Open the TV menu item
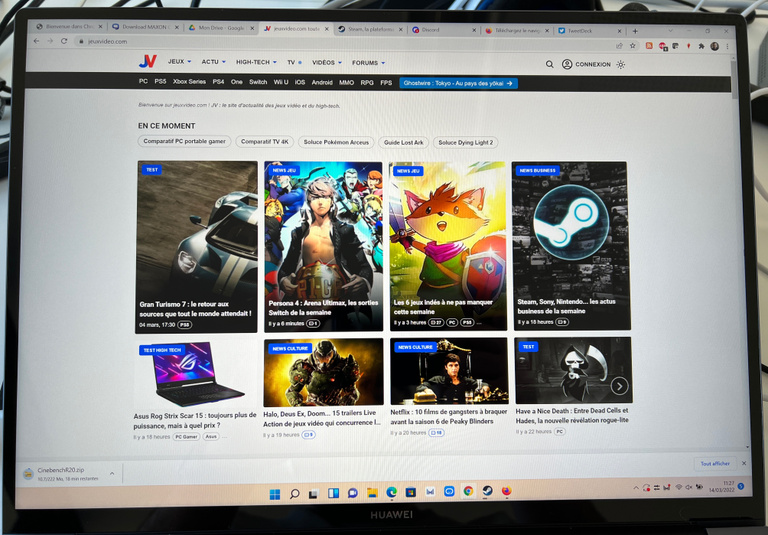The width and height of the screenshot is (768, 535). [294, 62]
